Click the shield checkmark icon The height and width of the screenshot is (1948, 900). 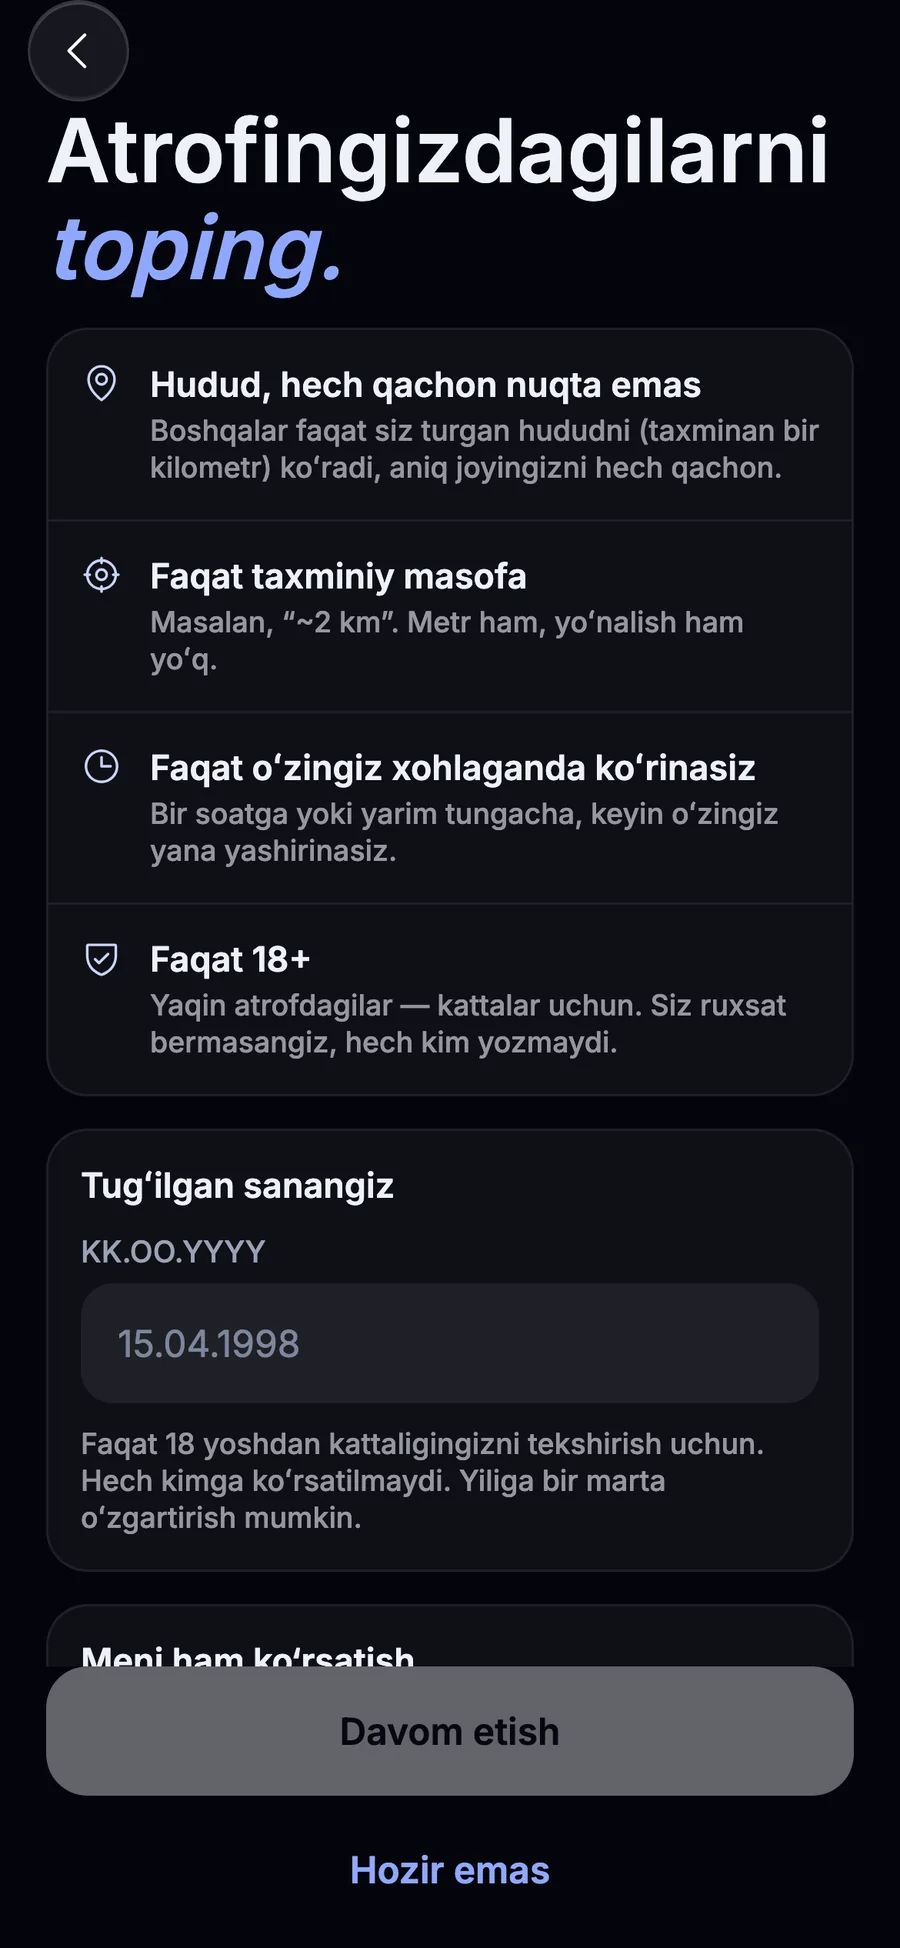point(101,959)
